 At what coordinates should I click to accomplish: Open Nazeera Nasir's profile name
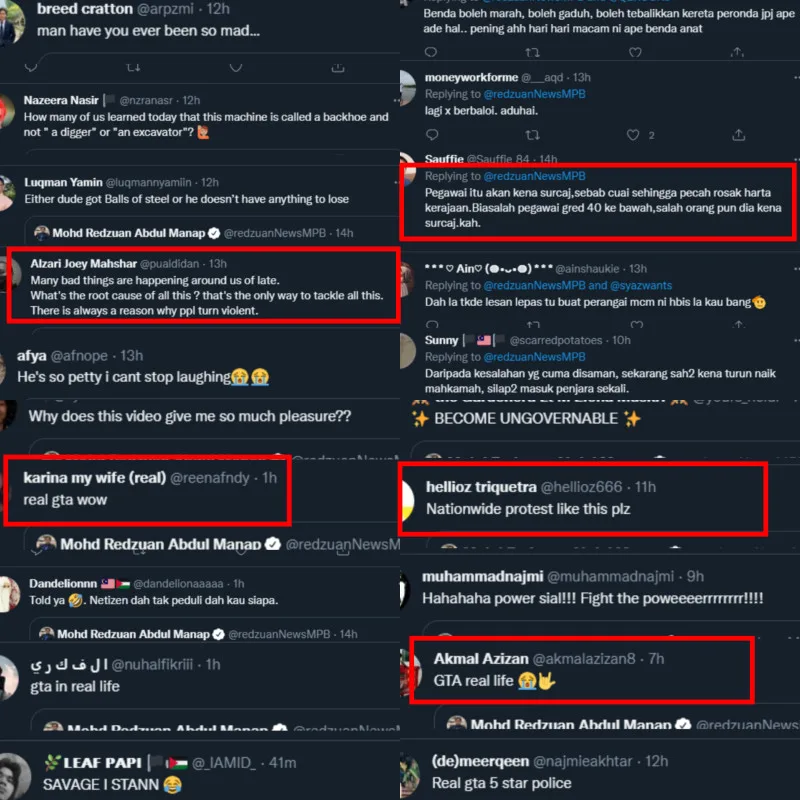pos(61,100)
